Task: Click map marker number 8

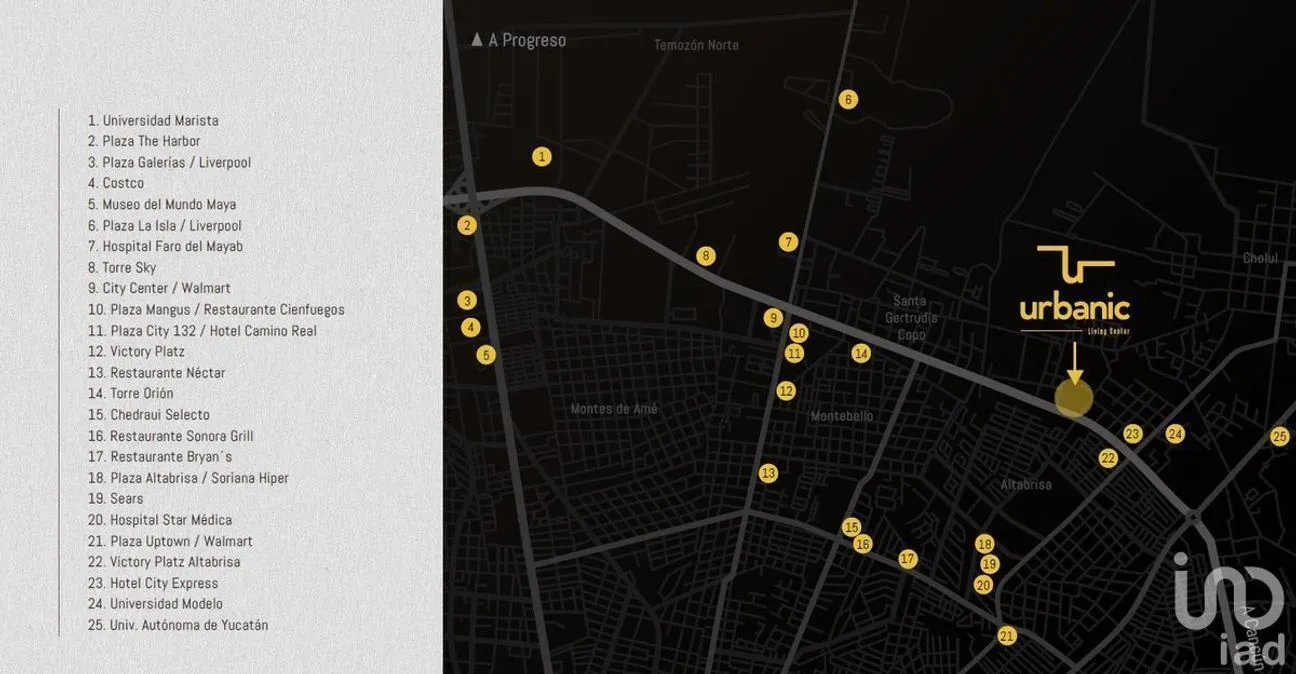Action: tap(706, 256)
